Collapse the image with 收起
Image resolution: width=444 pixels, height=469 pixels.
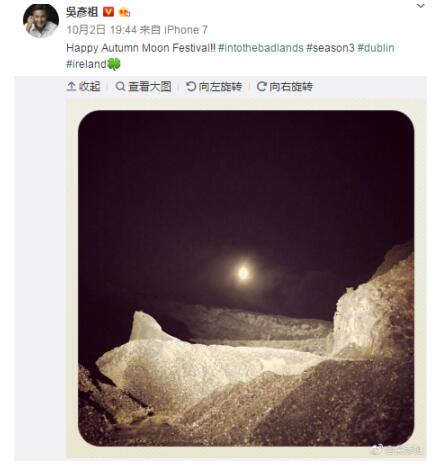click(x=84, y=87)
